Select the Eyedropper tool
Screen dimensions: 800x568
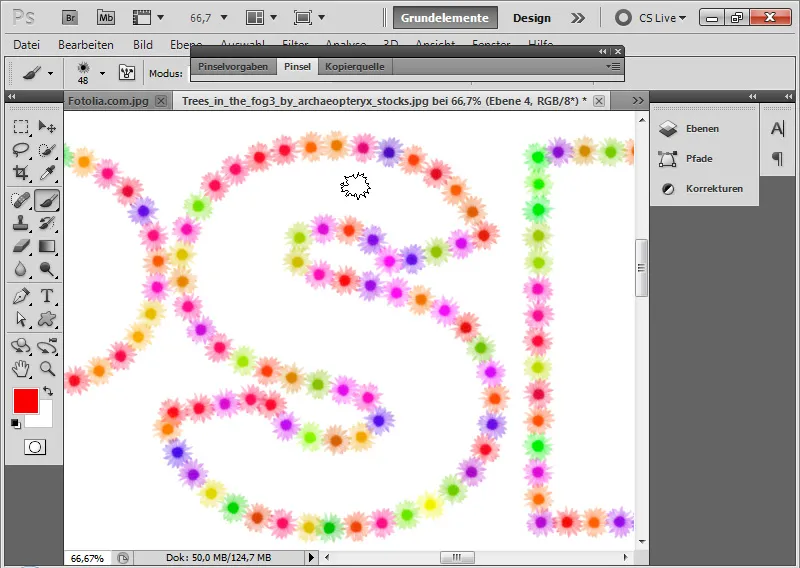[x=47, y=172]
